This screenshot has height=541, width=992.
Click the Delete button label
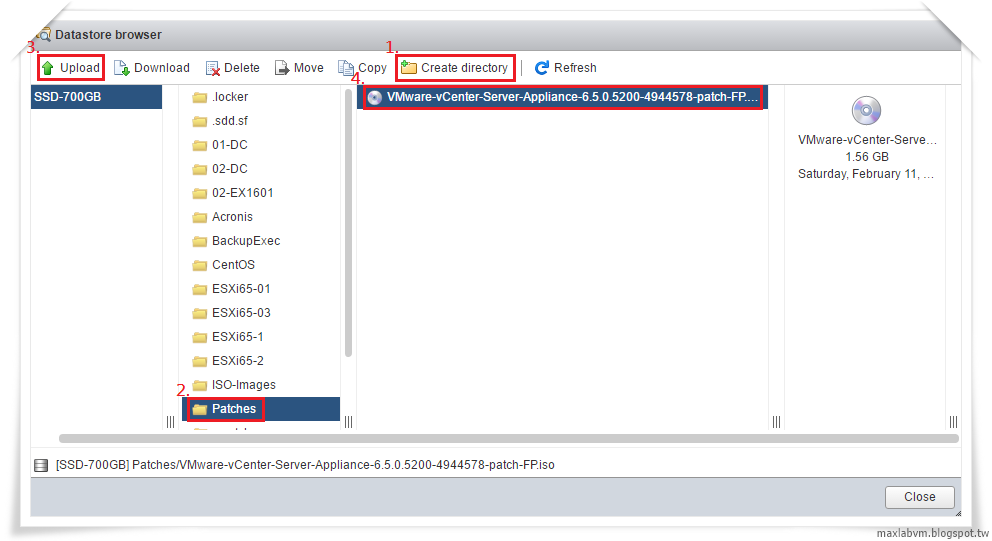[242, 68]
